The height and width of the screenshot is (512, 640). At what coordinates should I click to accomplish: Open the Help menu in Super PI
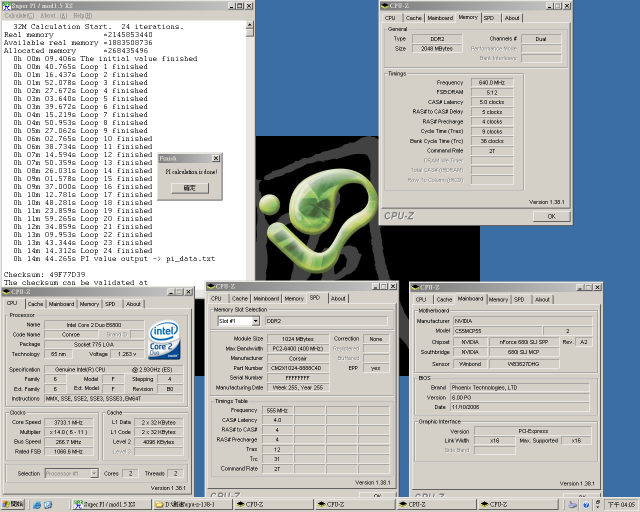point(82,16)
